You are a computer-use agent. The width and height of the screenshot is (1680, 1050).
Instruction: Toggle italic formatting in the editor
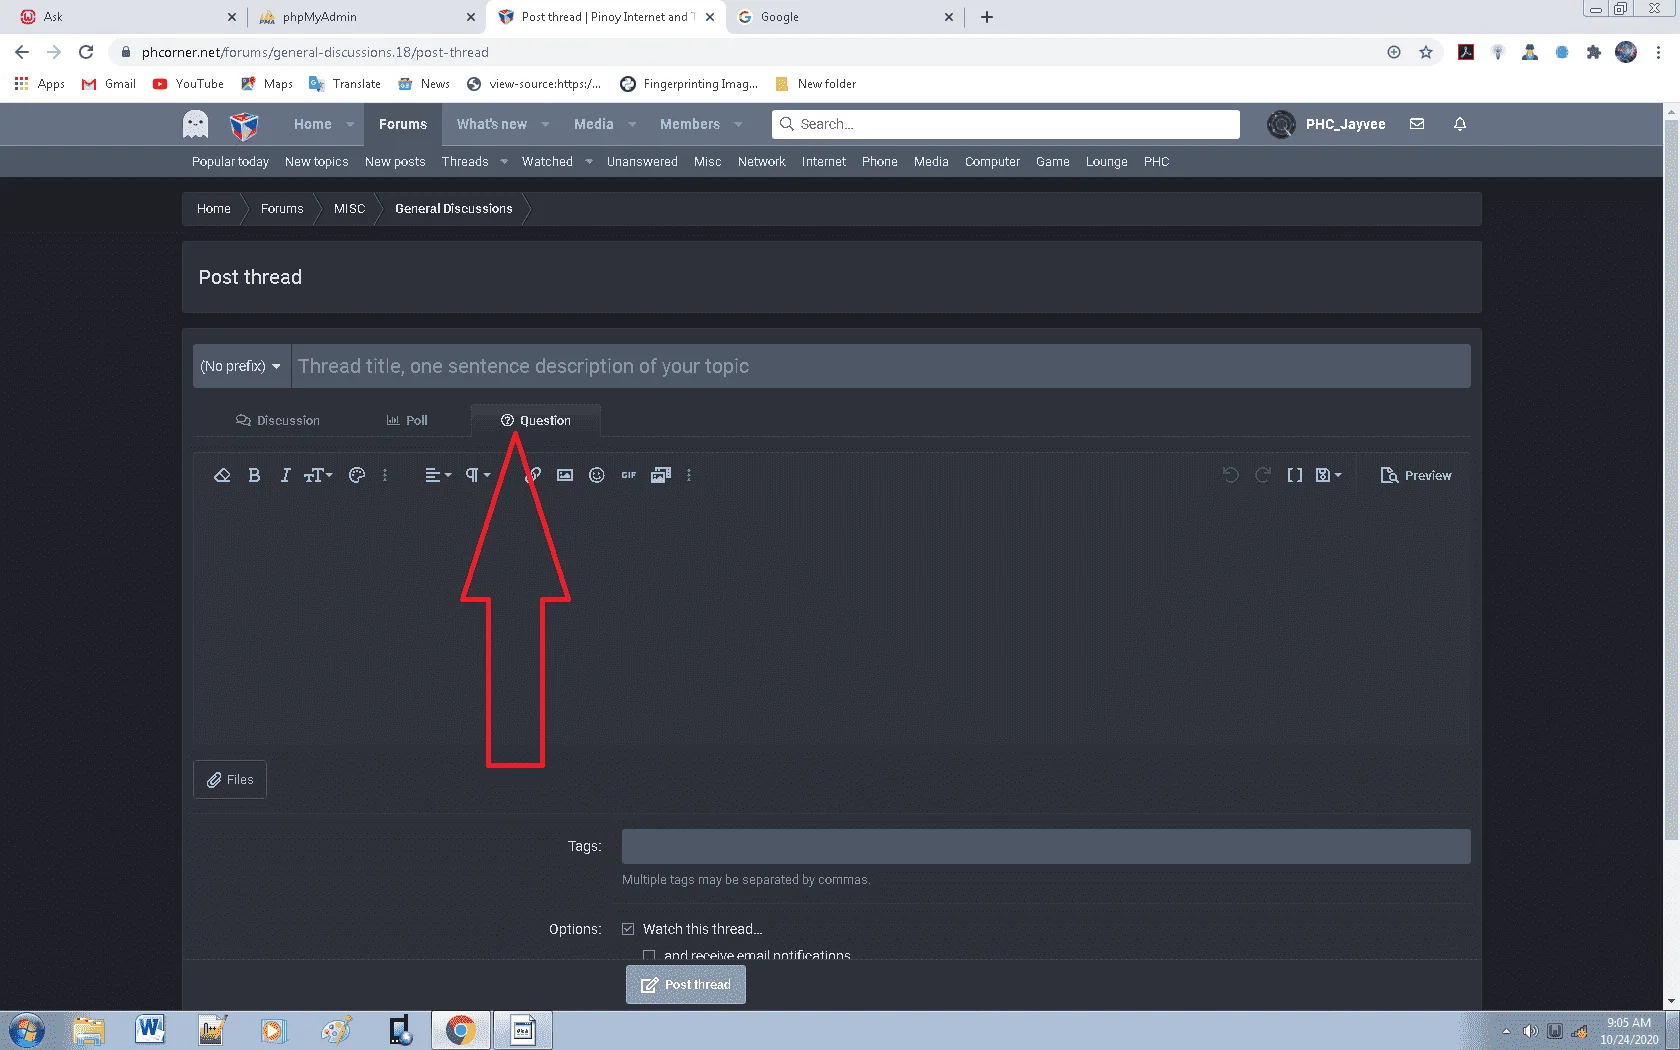pos(285,475)
